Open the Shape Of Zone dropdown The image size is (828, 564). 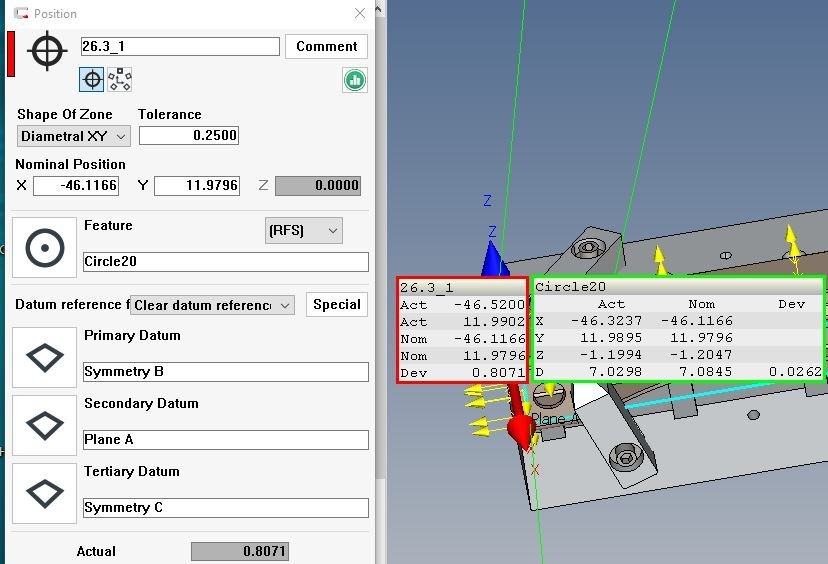pyautogui.click(x=74, y=136)
